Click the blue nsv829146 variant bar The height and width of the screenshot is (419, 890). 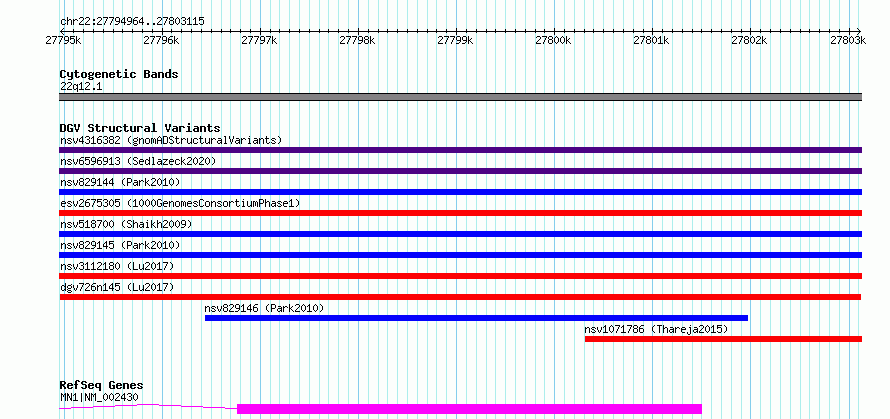pos(476,318)
